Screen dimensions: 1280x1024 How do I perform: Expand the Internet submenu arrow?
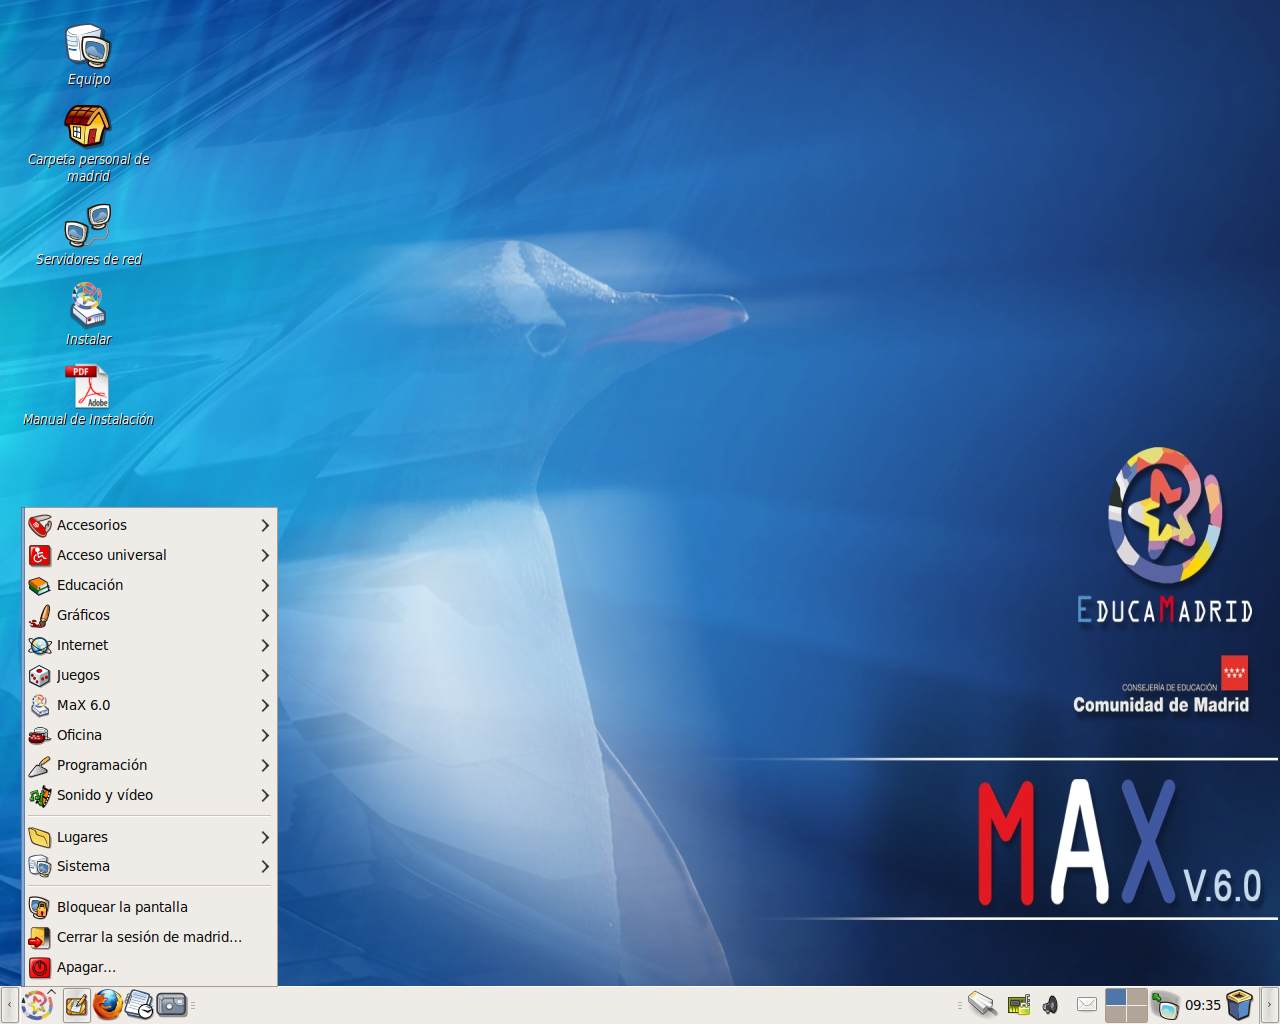pos(265,645)
